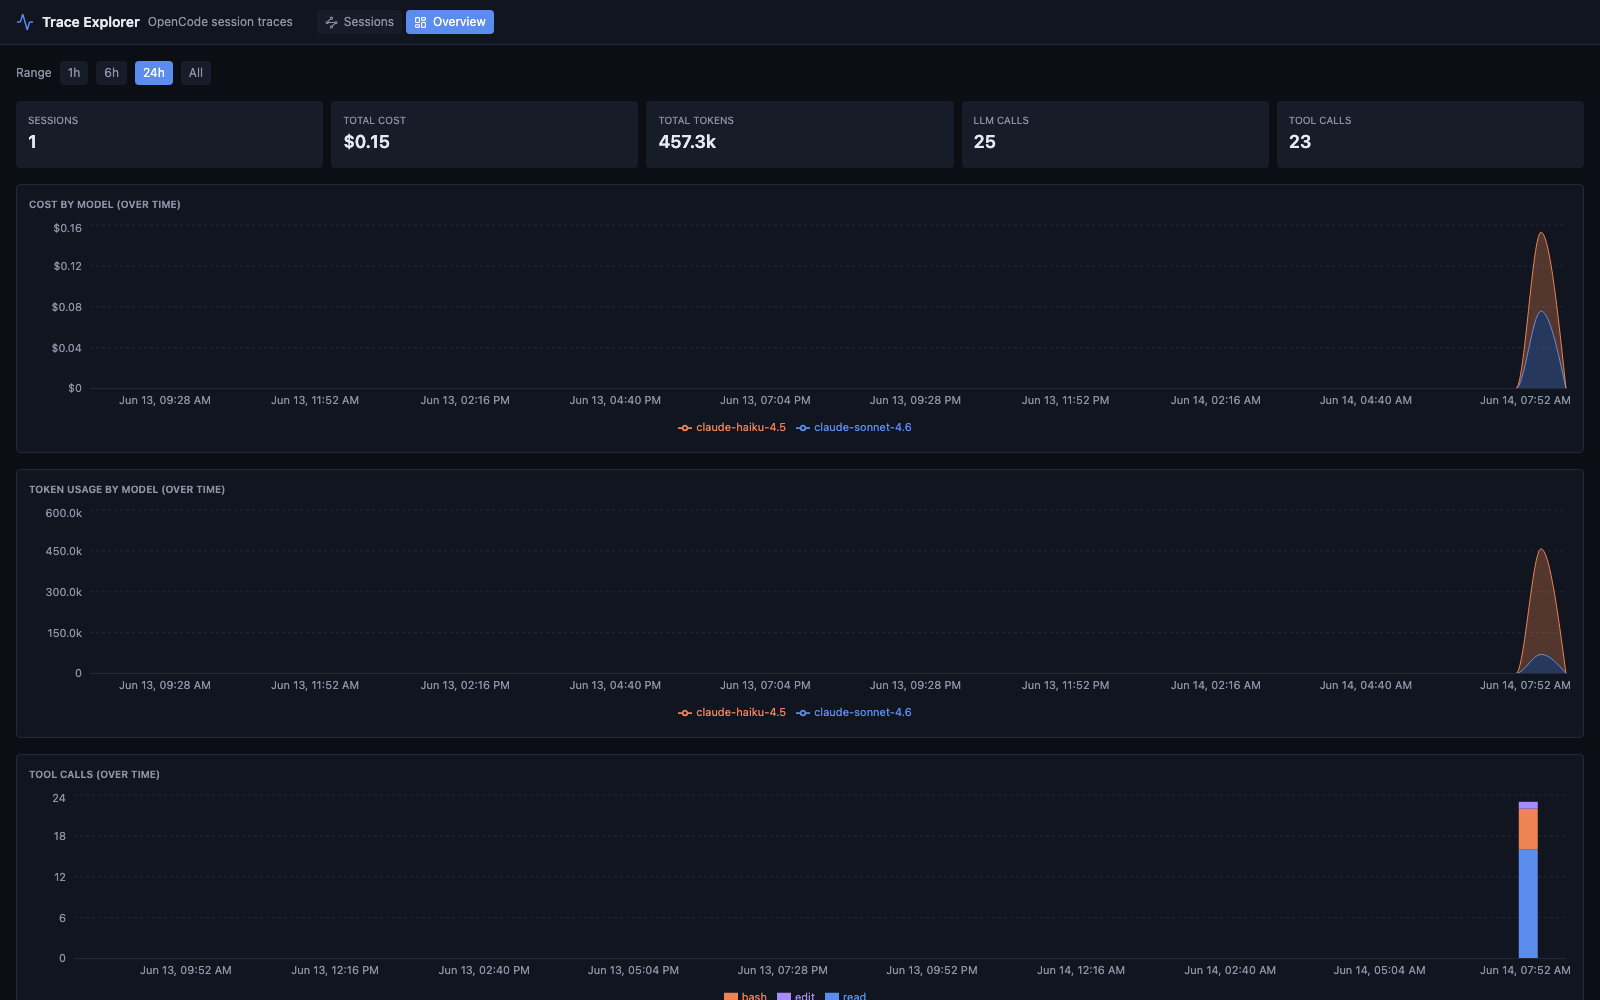The height and width of the screenshot is (1000, 1600).
Task: Toggle the bash legend in Tool Calls chart
Action: [746, 996]
